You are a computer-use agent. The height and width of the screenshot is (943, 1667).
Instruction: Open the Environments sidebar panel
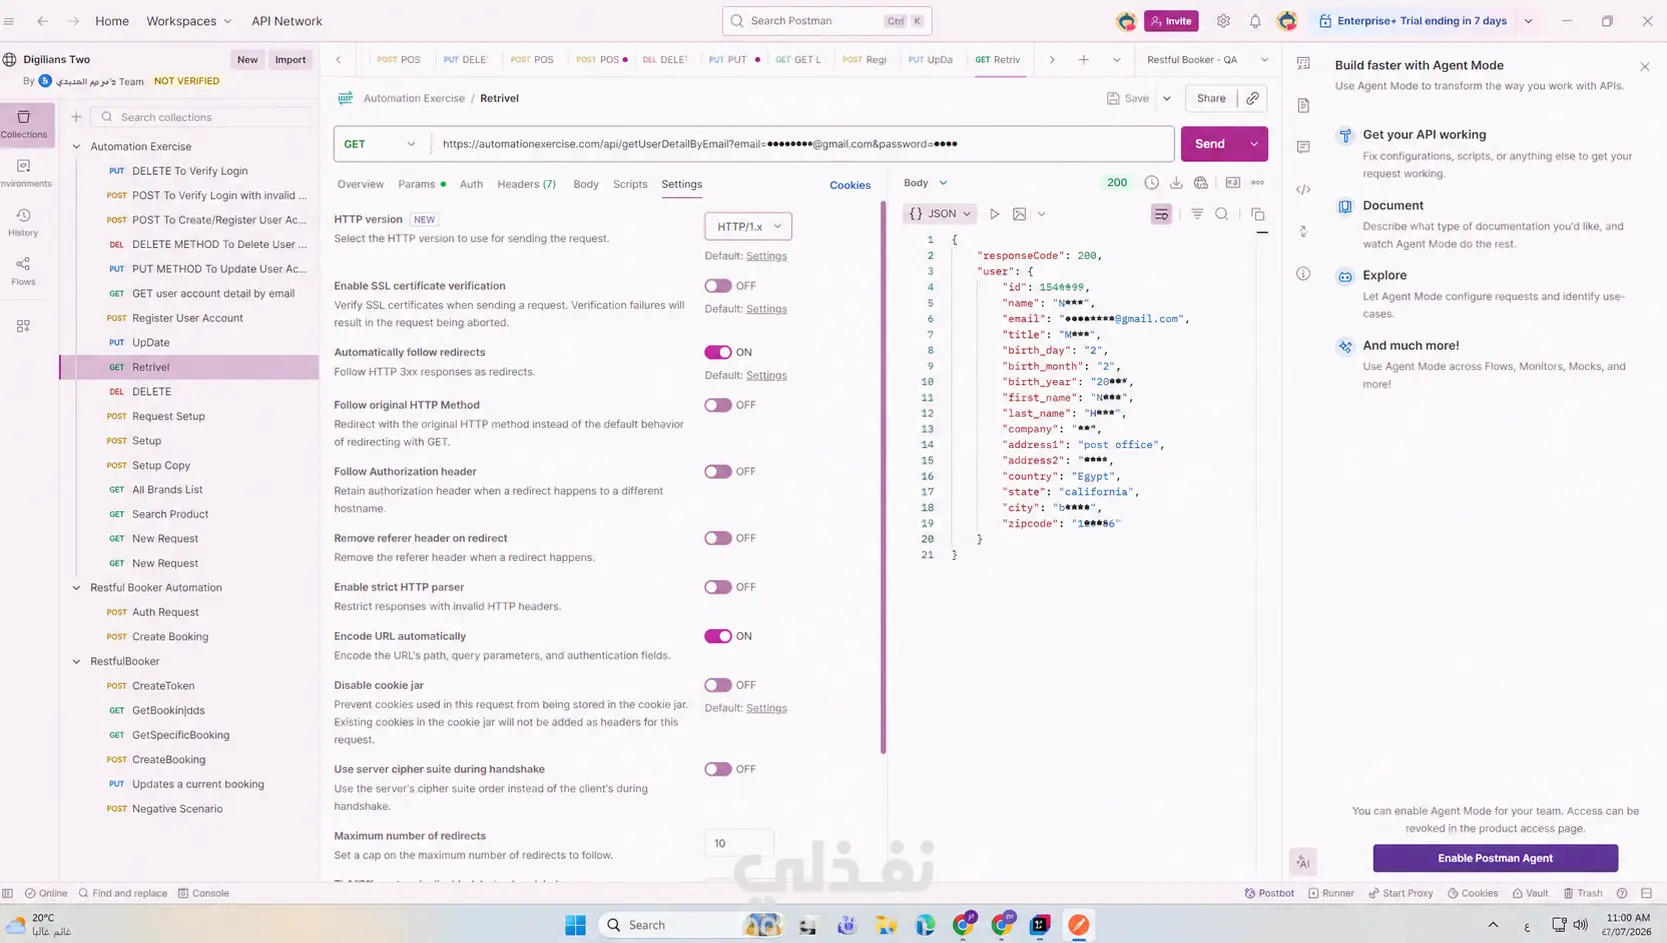pyautogui.click(x=24, y=173)
